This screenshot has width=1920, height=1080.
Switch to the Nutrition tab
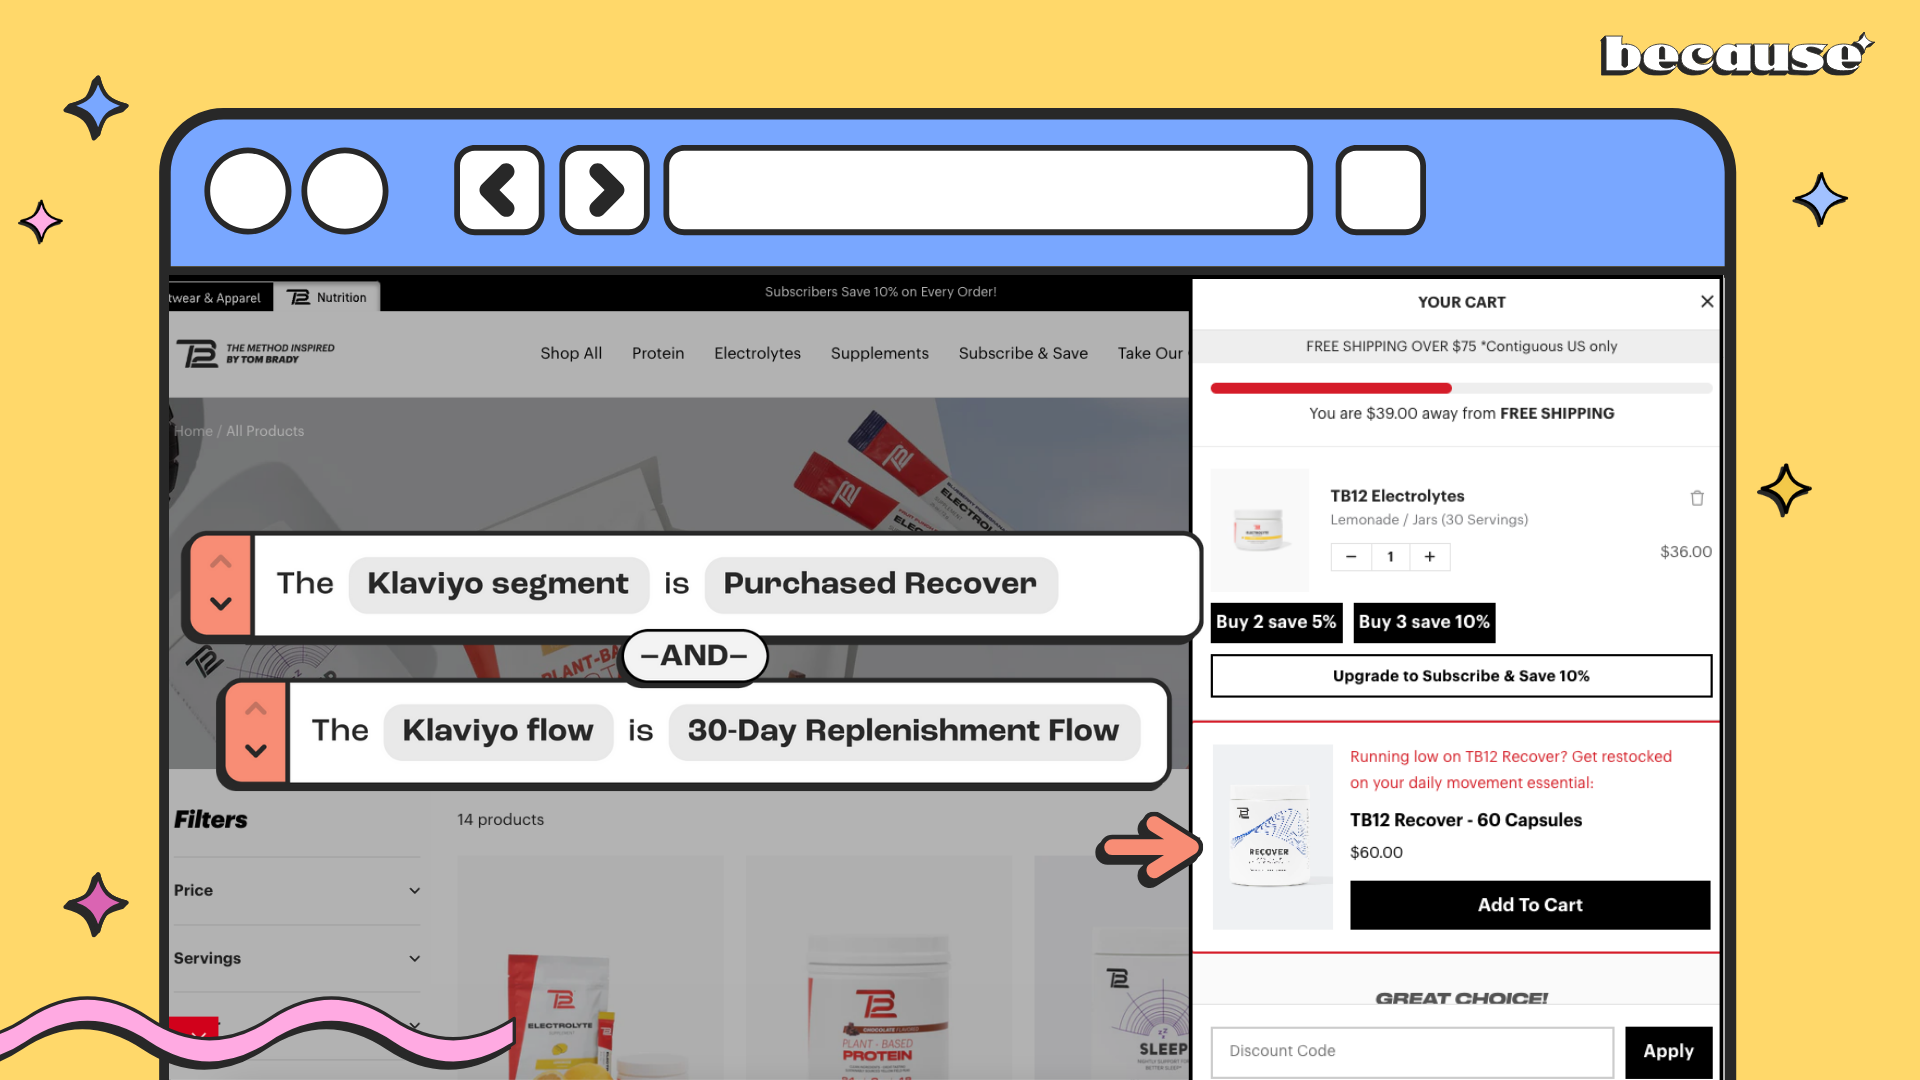tap(328, 297)
